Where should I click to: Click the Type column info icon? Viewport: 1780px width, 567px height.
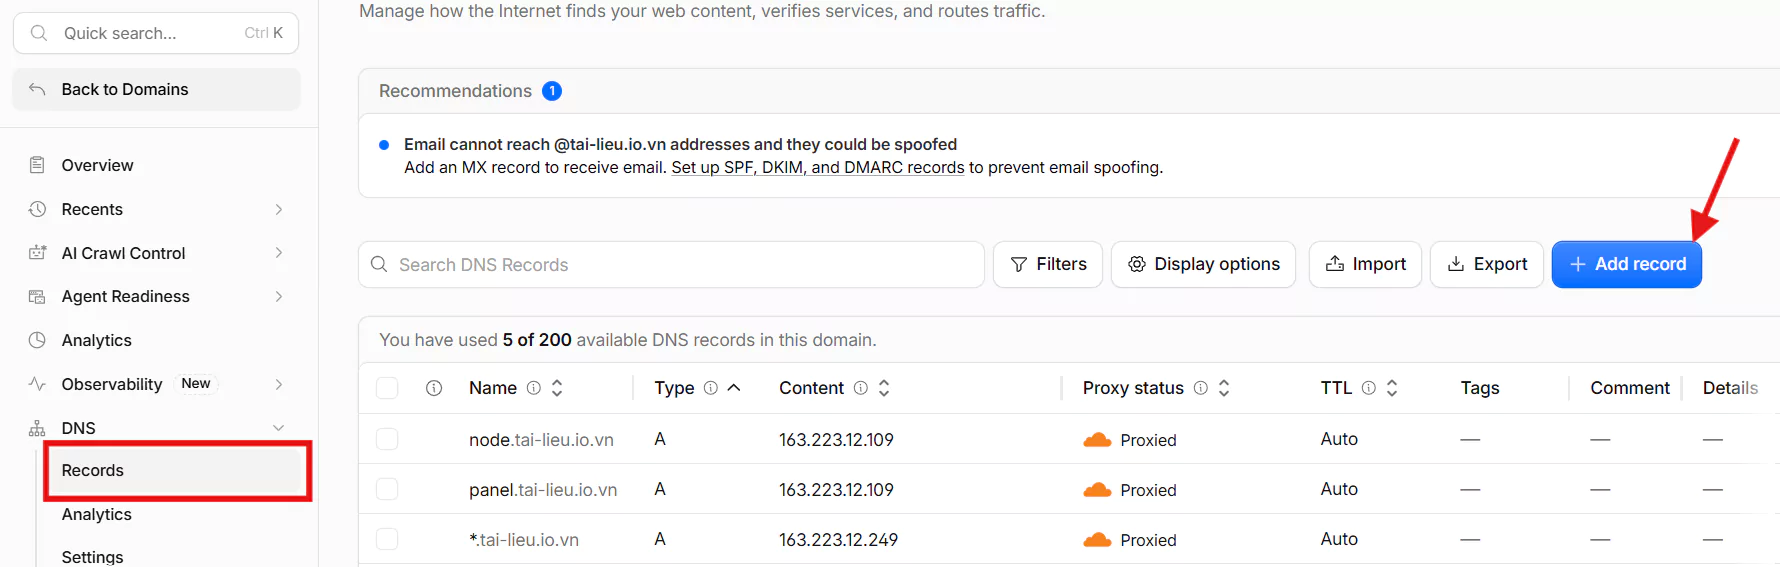click(x=711, y=388)
